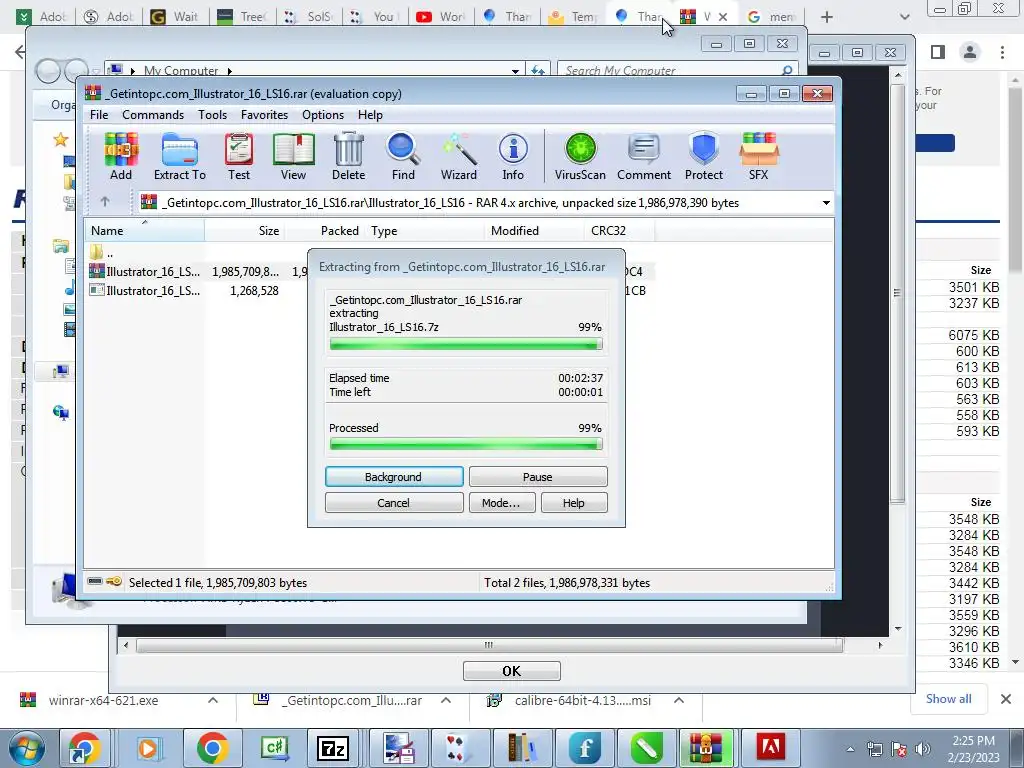Expand calibre-64bit msi download options
The height and width of the screenshot is (768, 1024).
(679, 700)
